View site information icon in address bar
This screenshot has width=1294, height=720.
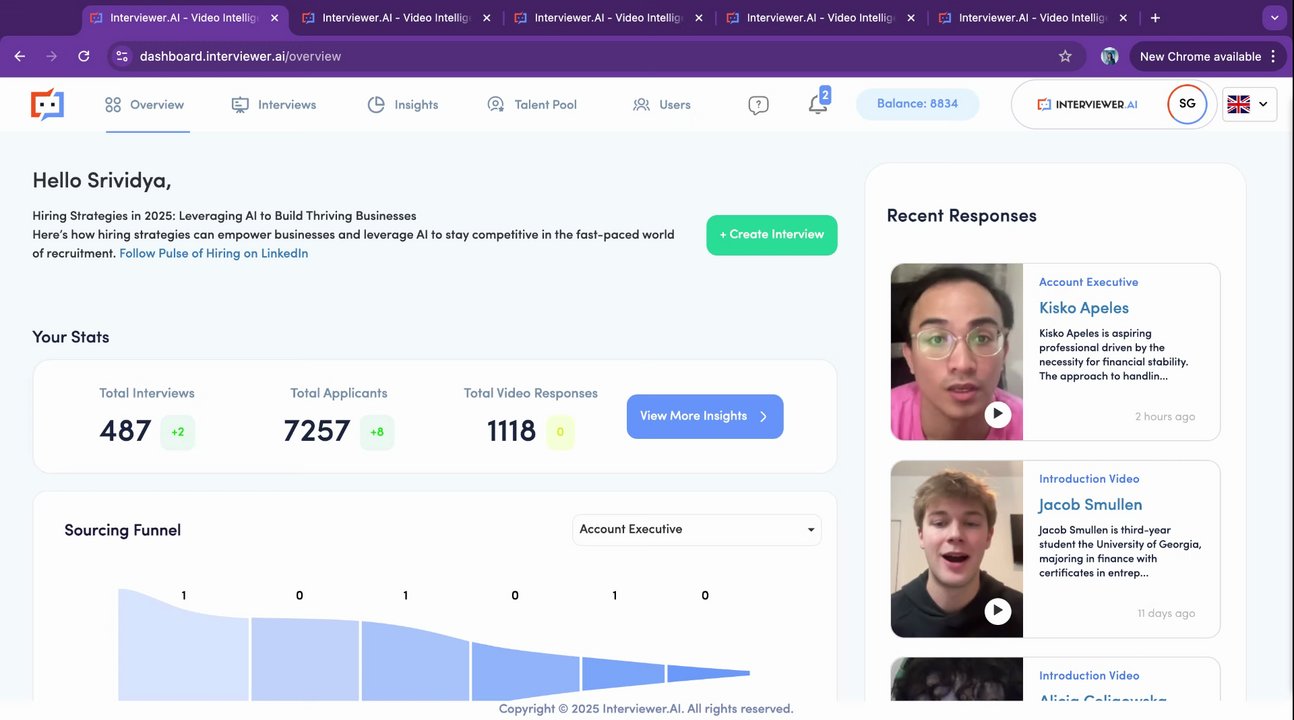(x=122, y=56)
